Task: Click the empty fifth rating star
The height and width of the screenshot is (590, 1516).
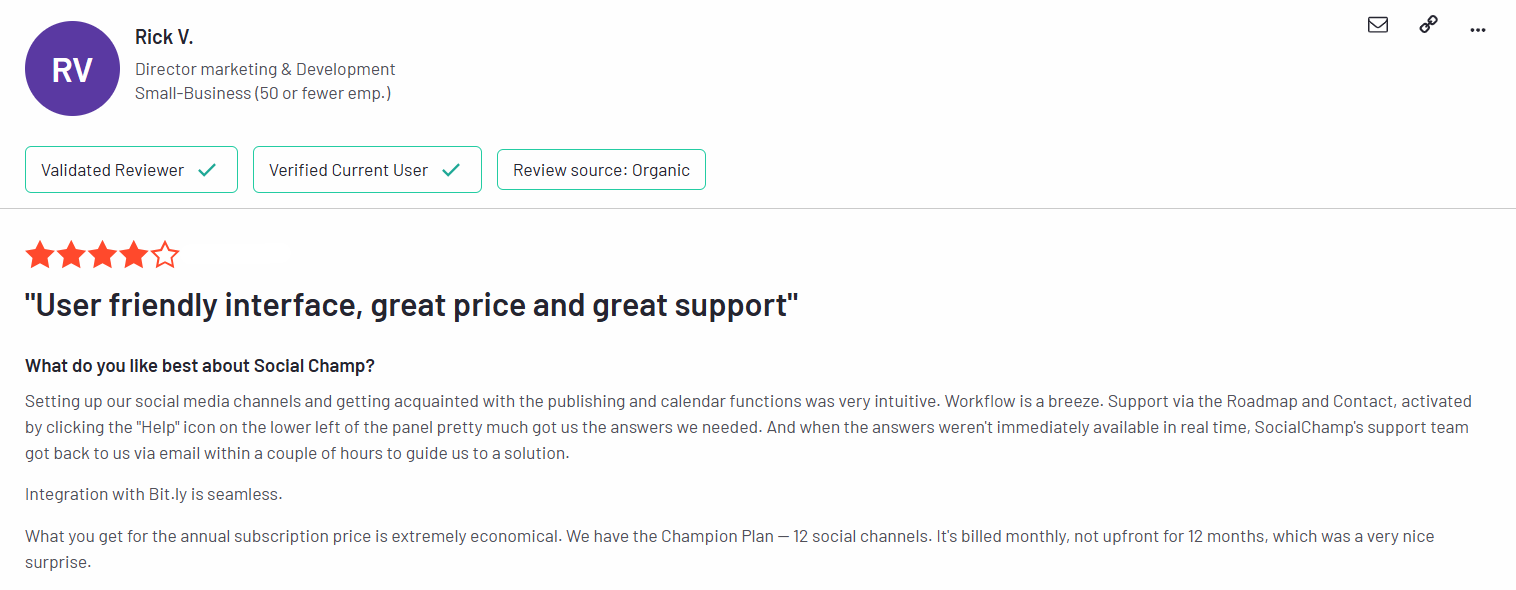Action: [x=164, y=255]
